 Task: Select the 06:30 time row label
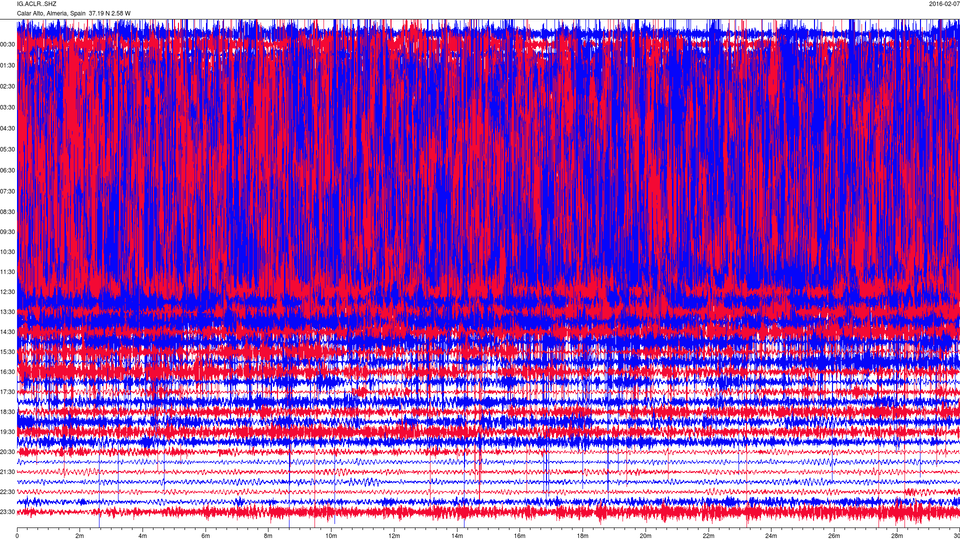[x=7, y=170]
